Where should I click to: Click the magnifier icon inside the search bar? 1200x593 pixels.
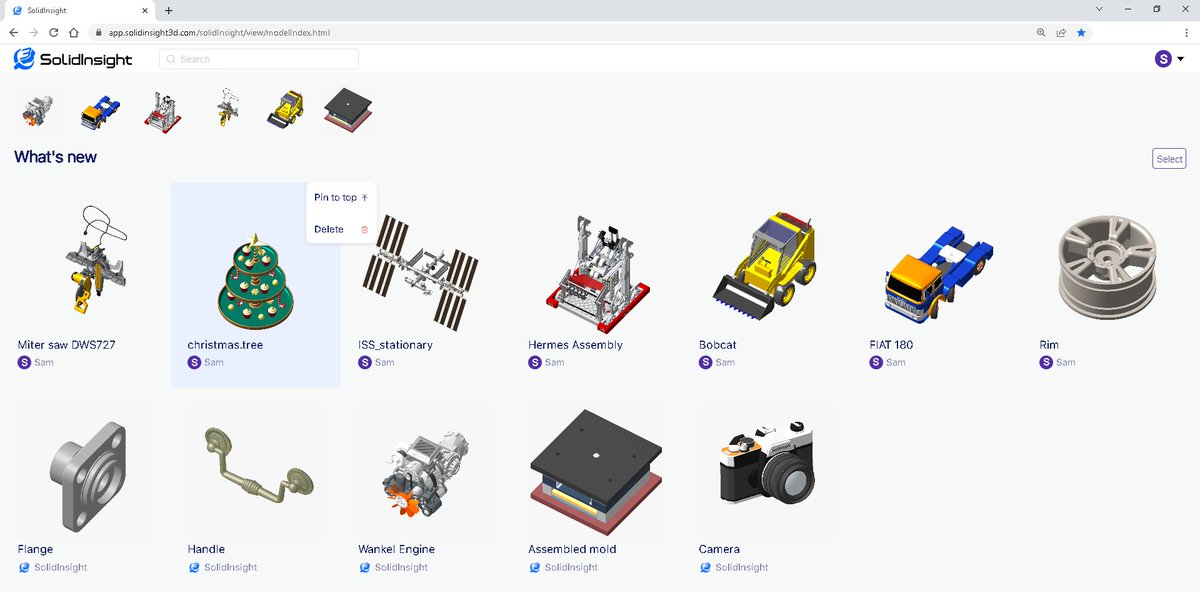[174, 59]
